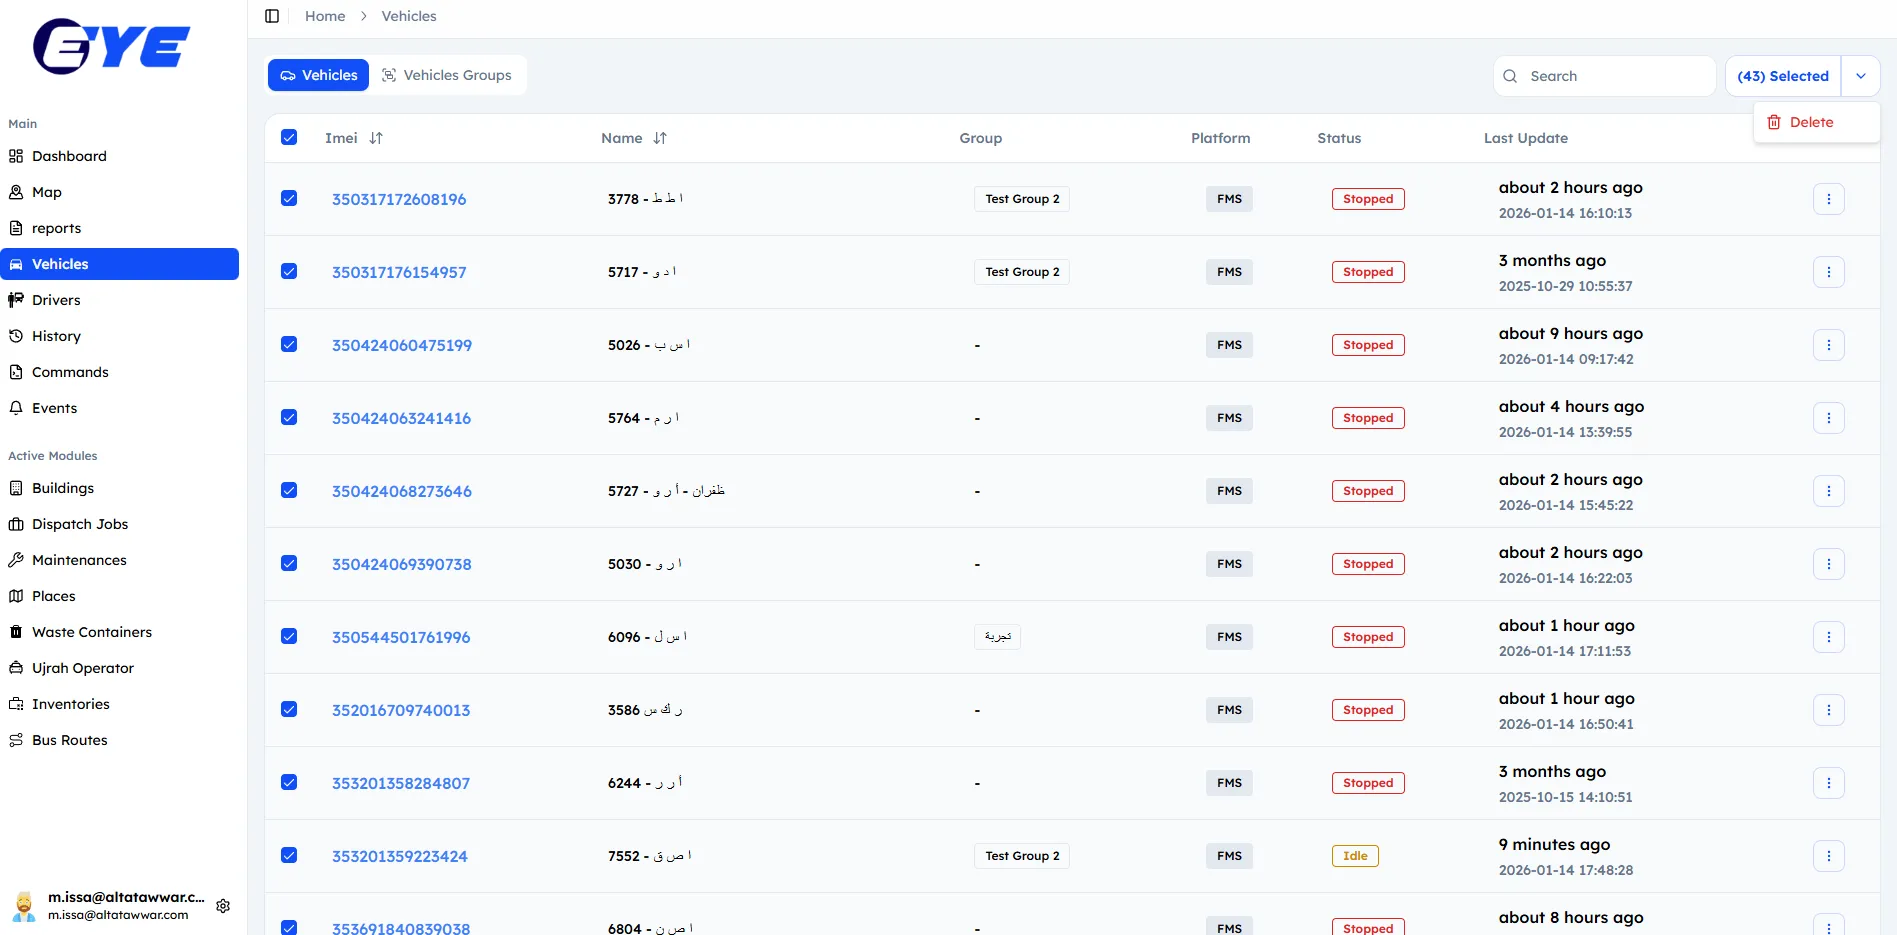Click the settings gear beside user email
The image size is (1897, 935).
(x=223, y=906)
